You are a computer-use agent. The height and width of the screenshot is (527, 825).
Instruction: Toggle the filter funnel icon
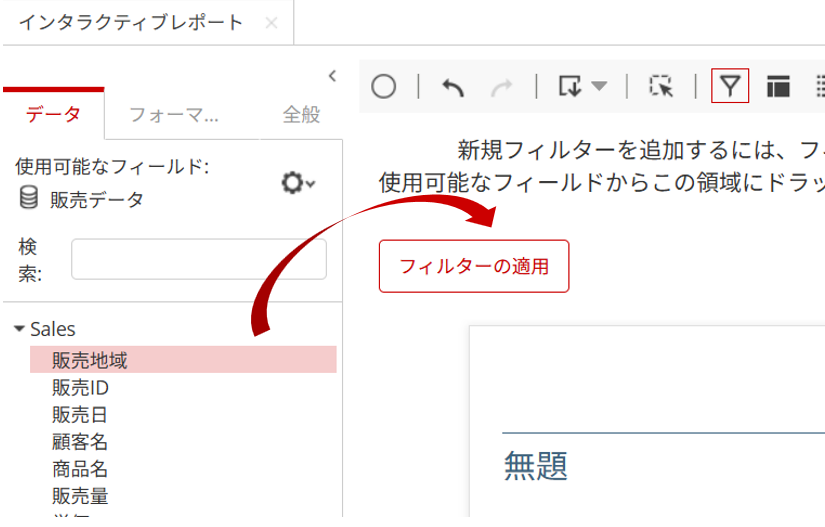click(x=730, y=86)
